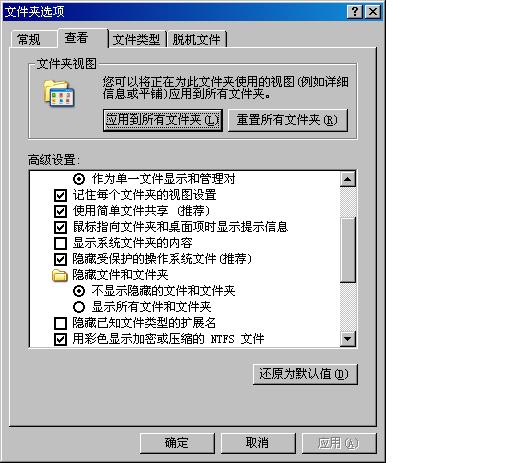Image resolution: width=512 pixels, height=463 pixels.
Task: Switch to the 脱机文件 tab
Action: coord(197,40)
